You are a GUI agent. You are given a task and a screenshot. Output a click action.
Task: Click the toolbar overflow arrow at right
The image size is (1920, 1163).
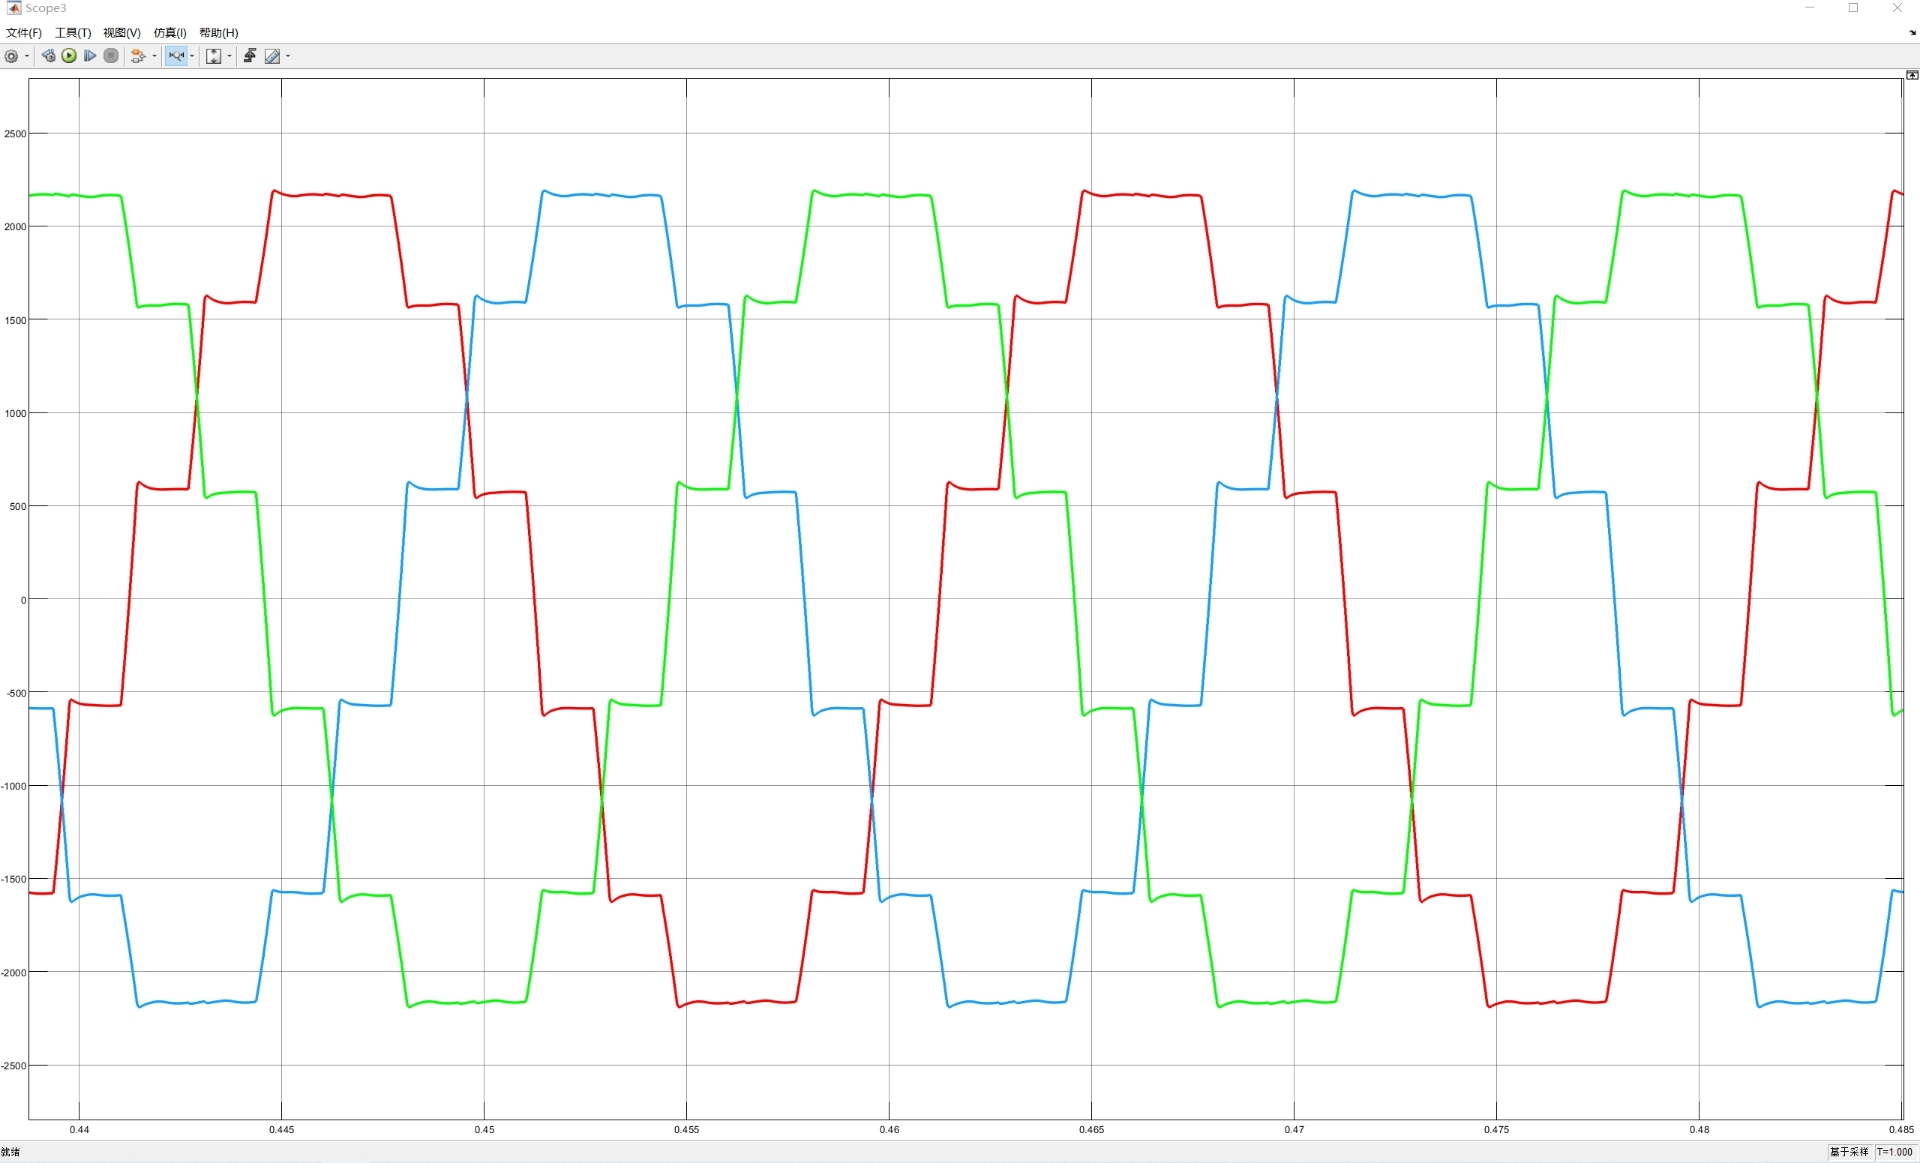pyautogui.click(x=1912, y=33)
